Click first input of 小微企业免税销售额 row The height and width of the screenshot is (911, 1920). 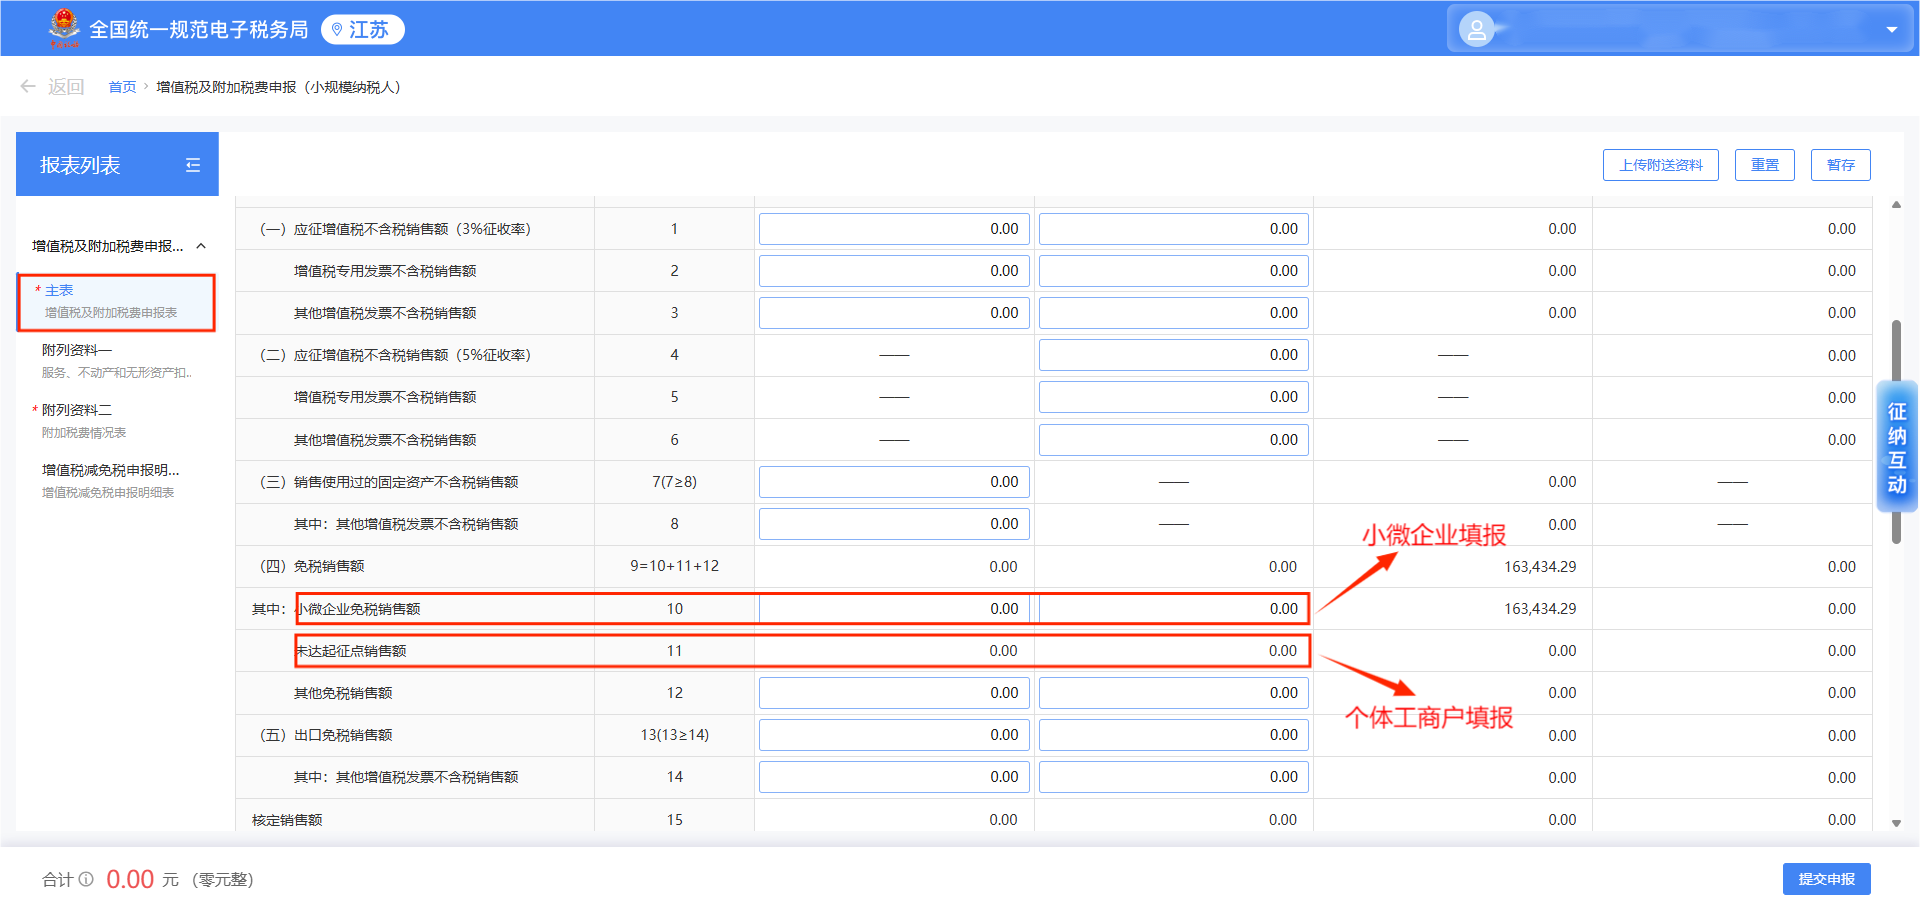point(894,609)
